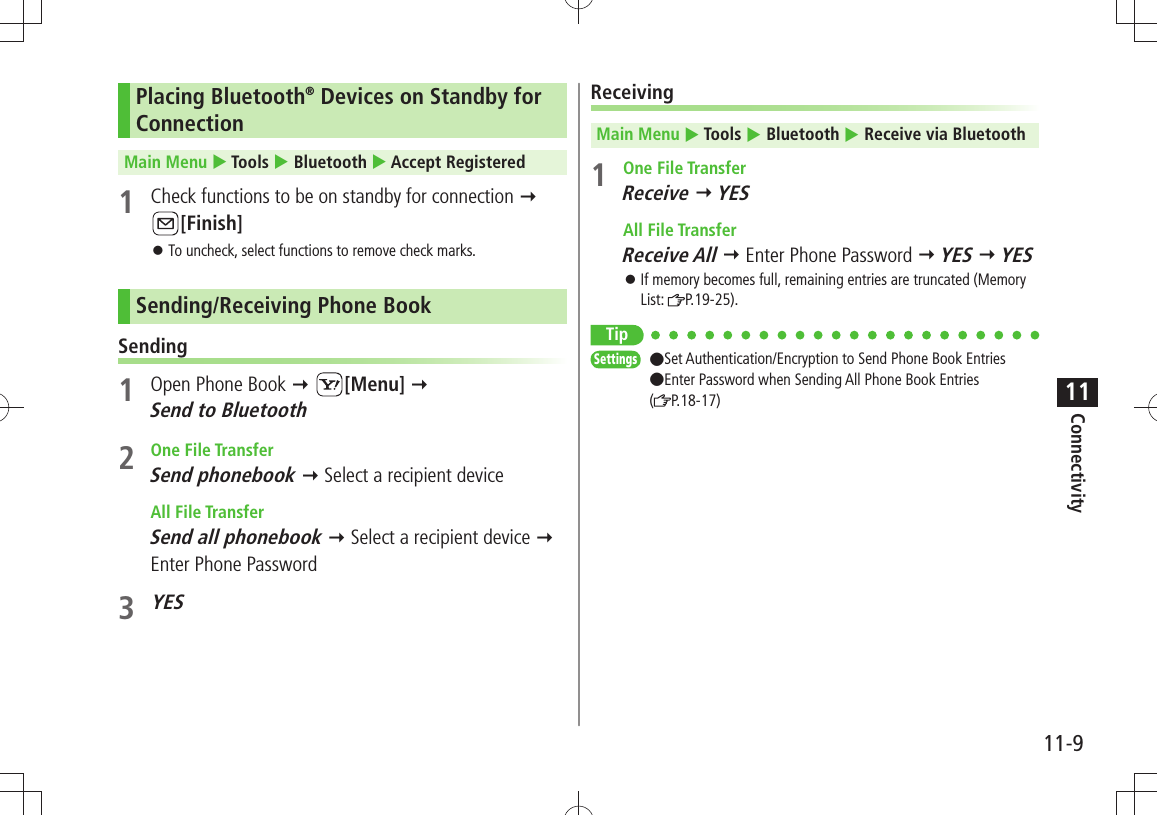
Task: Click the pointing-hand icon beside P.19-25
Action: pos(676,300)
